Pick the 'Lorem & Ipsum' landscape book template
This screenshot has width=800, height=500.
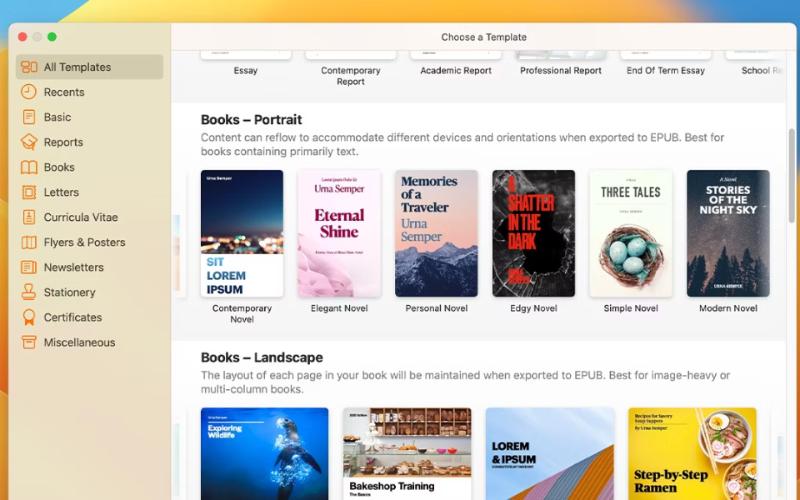pos(550,454)
